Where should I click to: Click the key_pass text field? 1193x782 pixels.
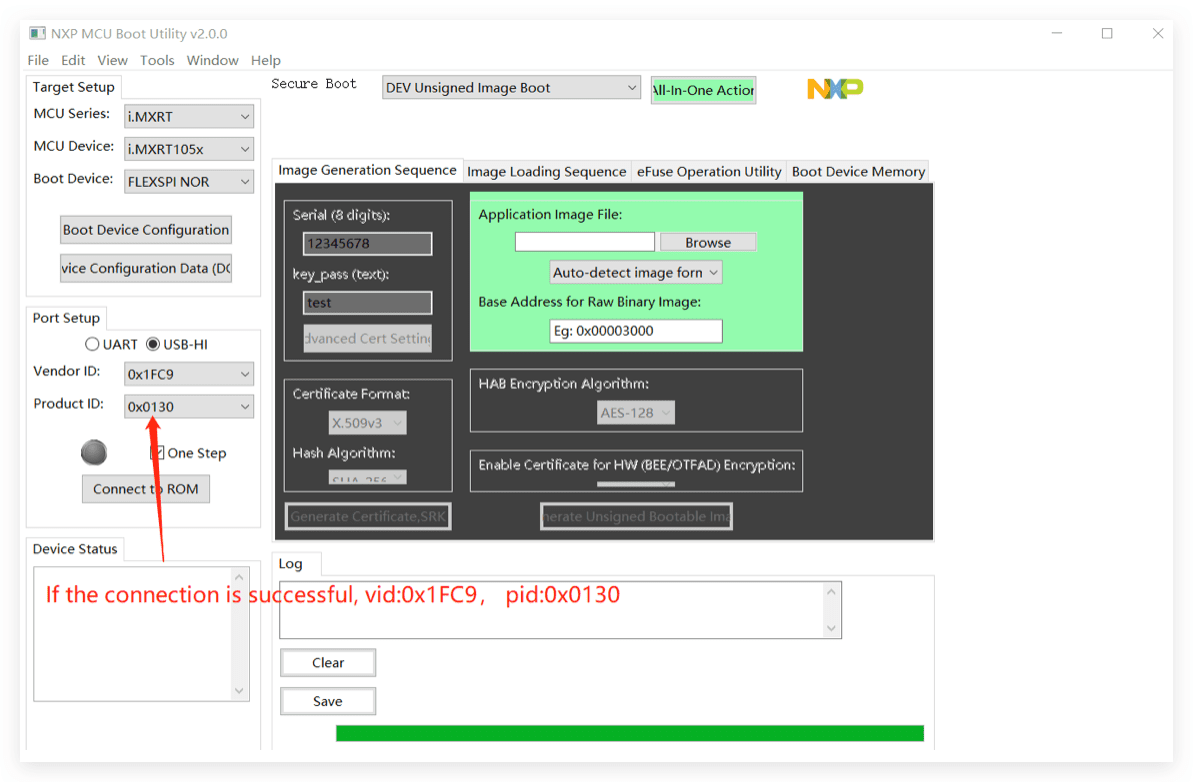367,303
